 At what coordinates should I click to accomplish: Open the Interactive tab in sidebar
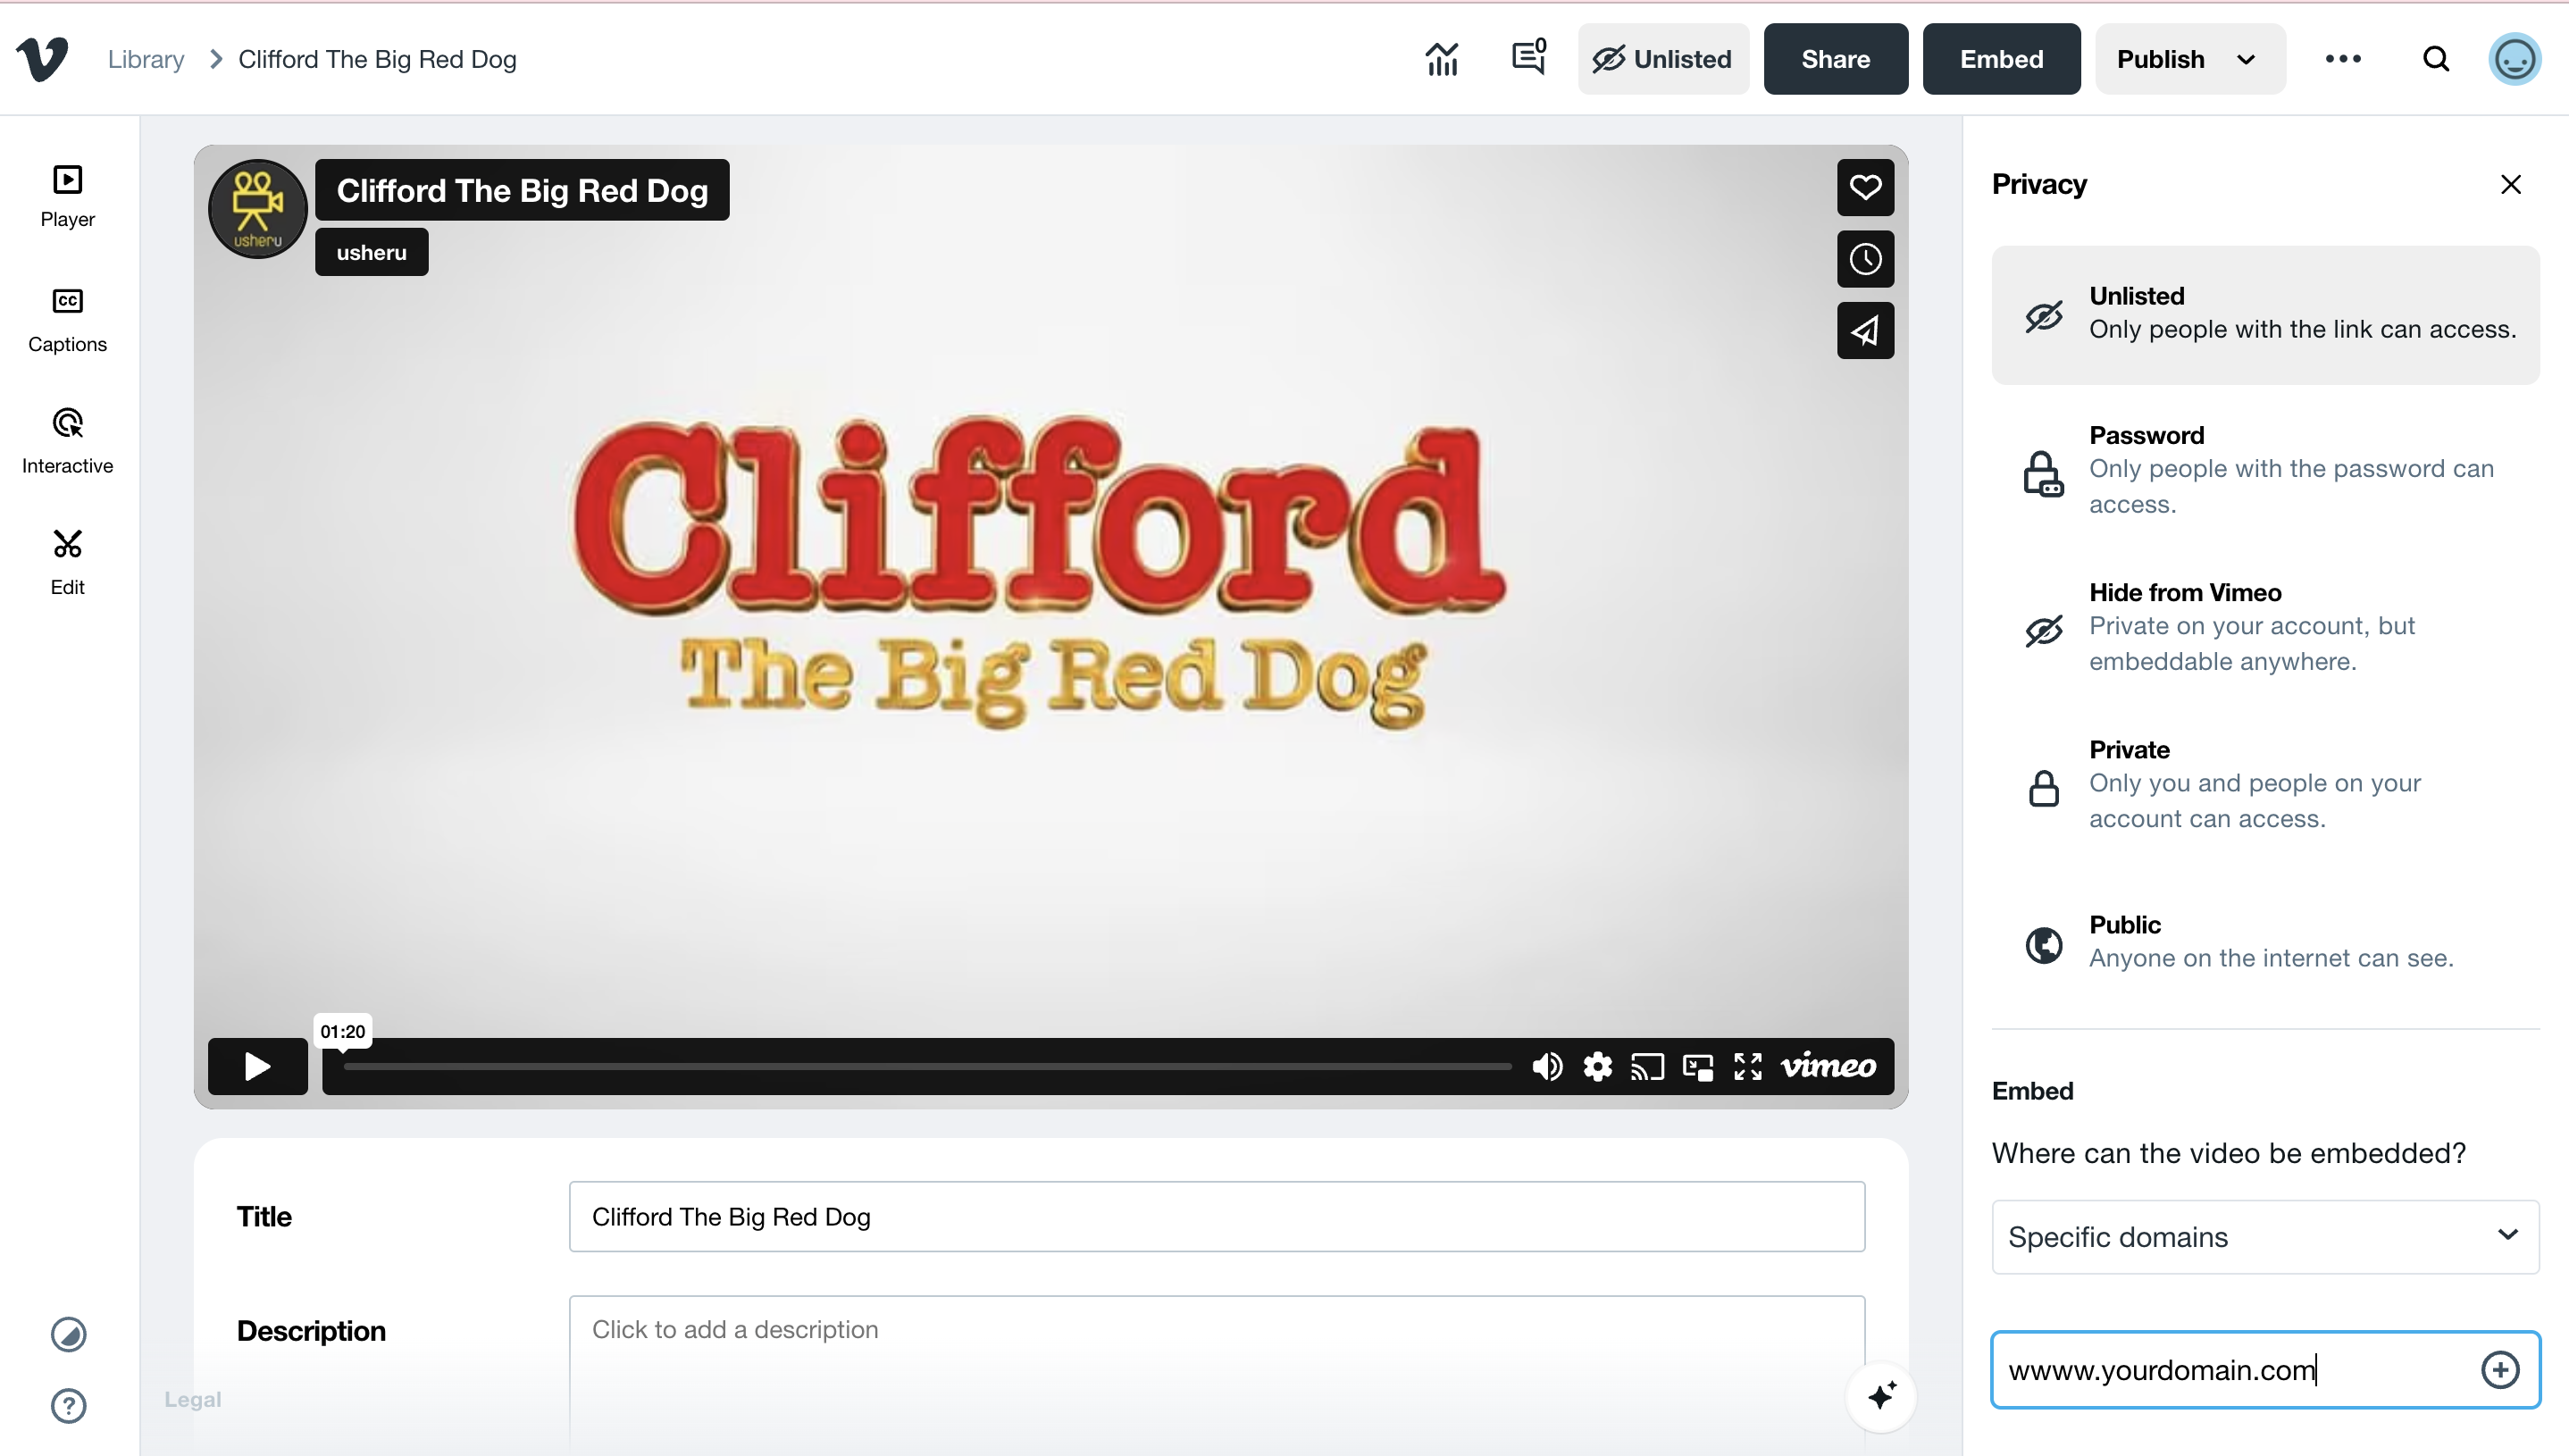[x=68, y=442]
